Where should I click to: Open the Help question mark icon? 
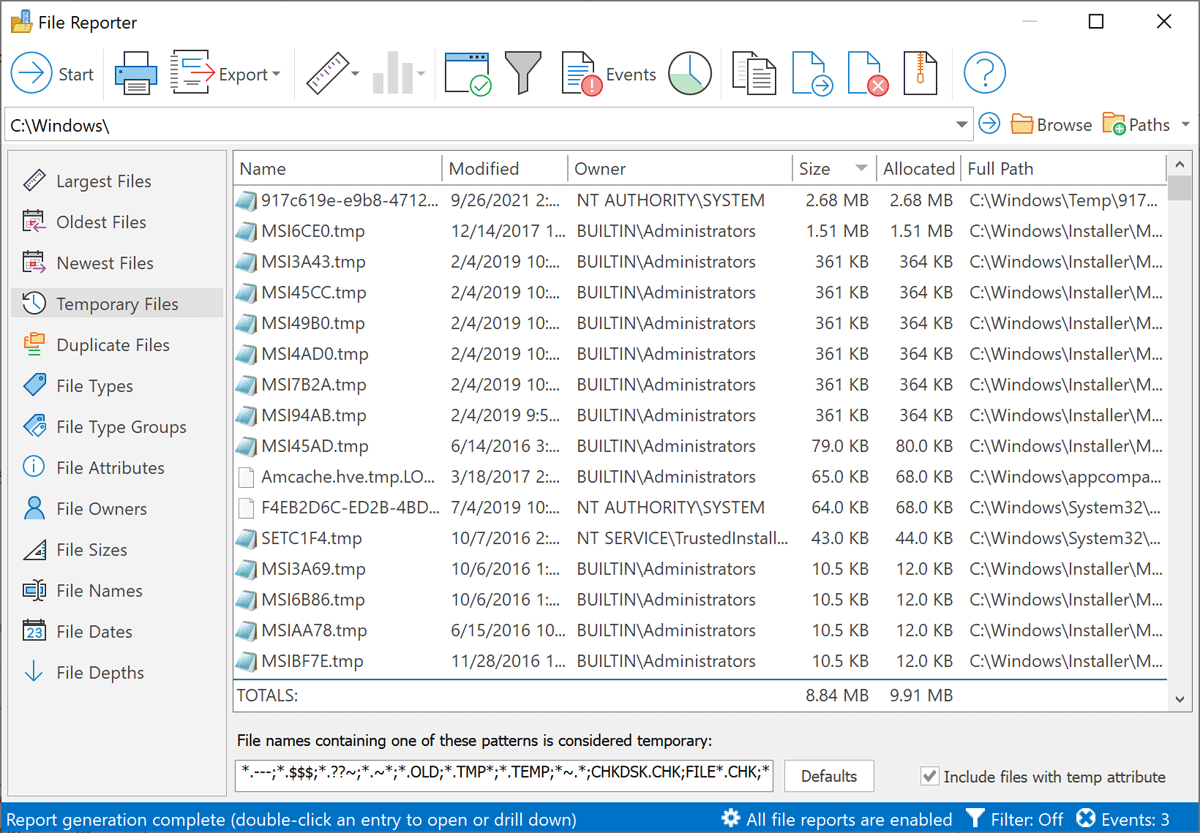[x=985, y=74]
